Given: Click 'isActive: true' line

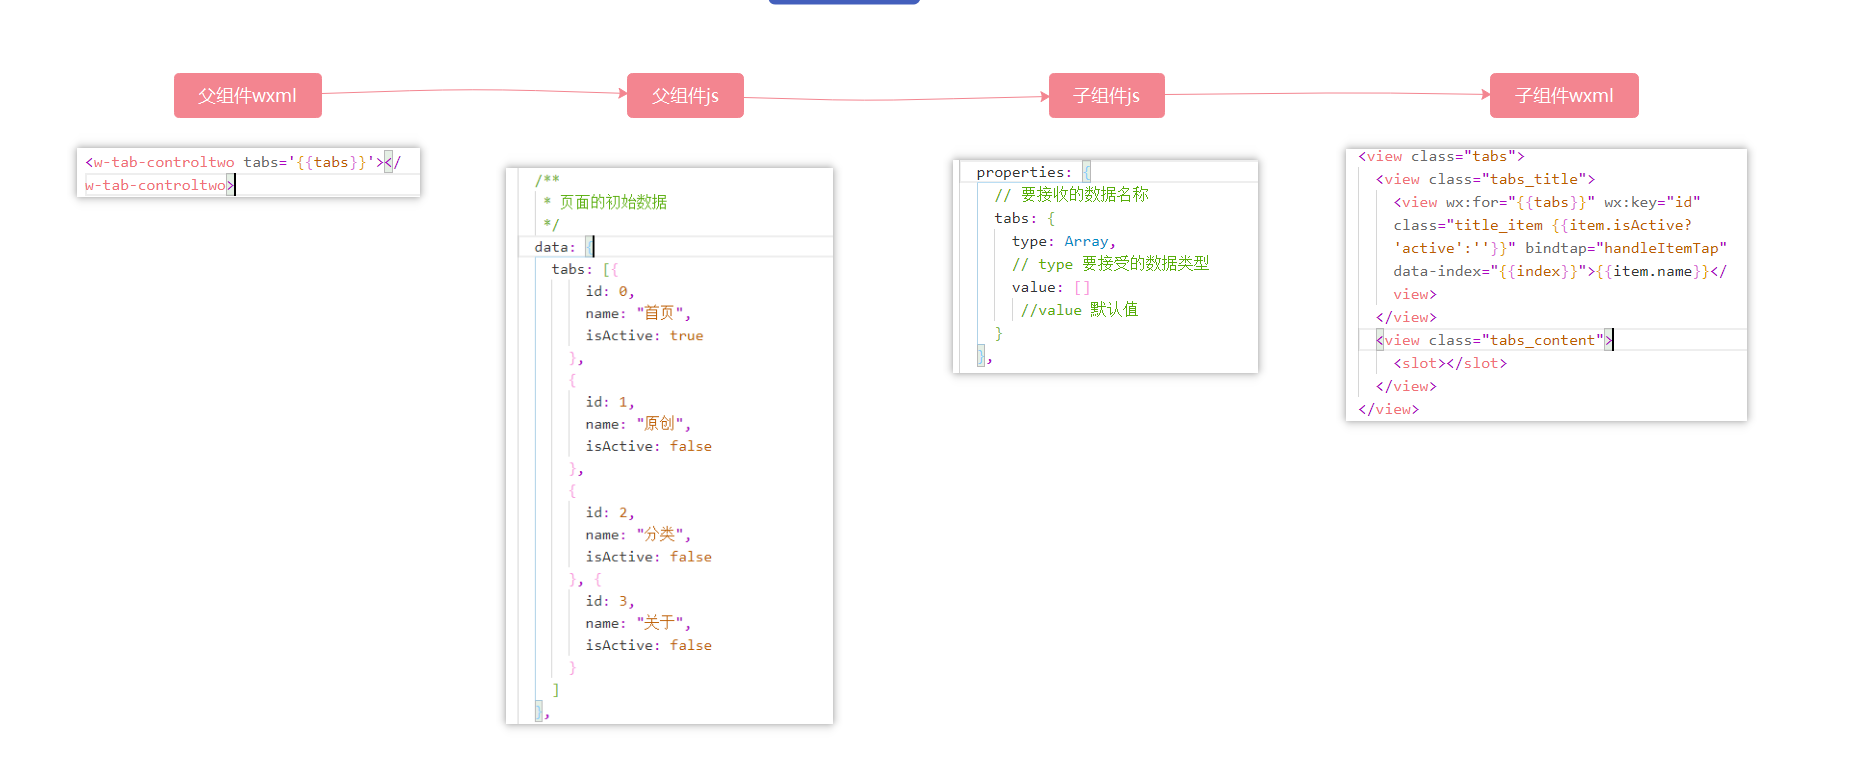Looking at the screenshot, I should point(644,336).
